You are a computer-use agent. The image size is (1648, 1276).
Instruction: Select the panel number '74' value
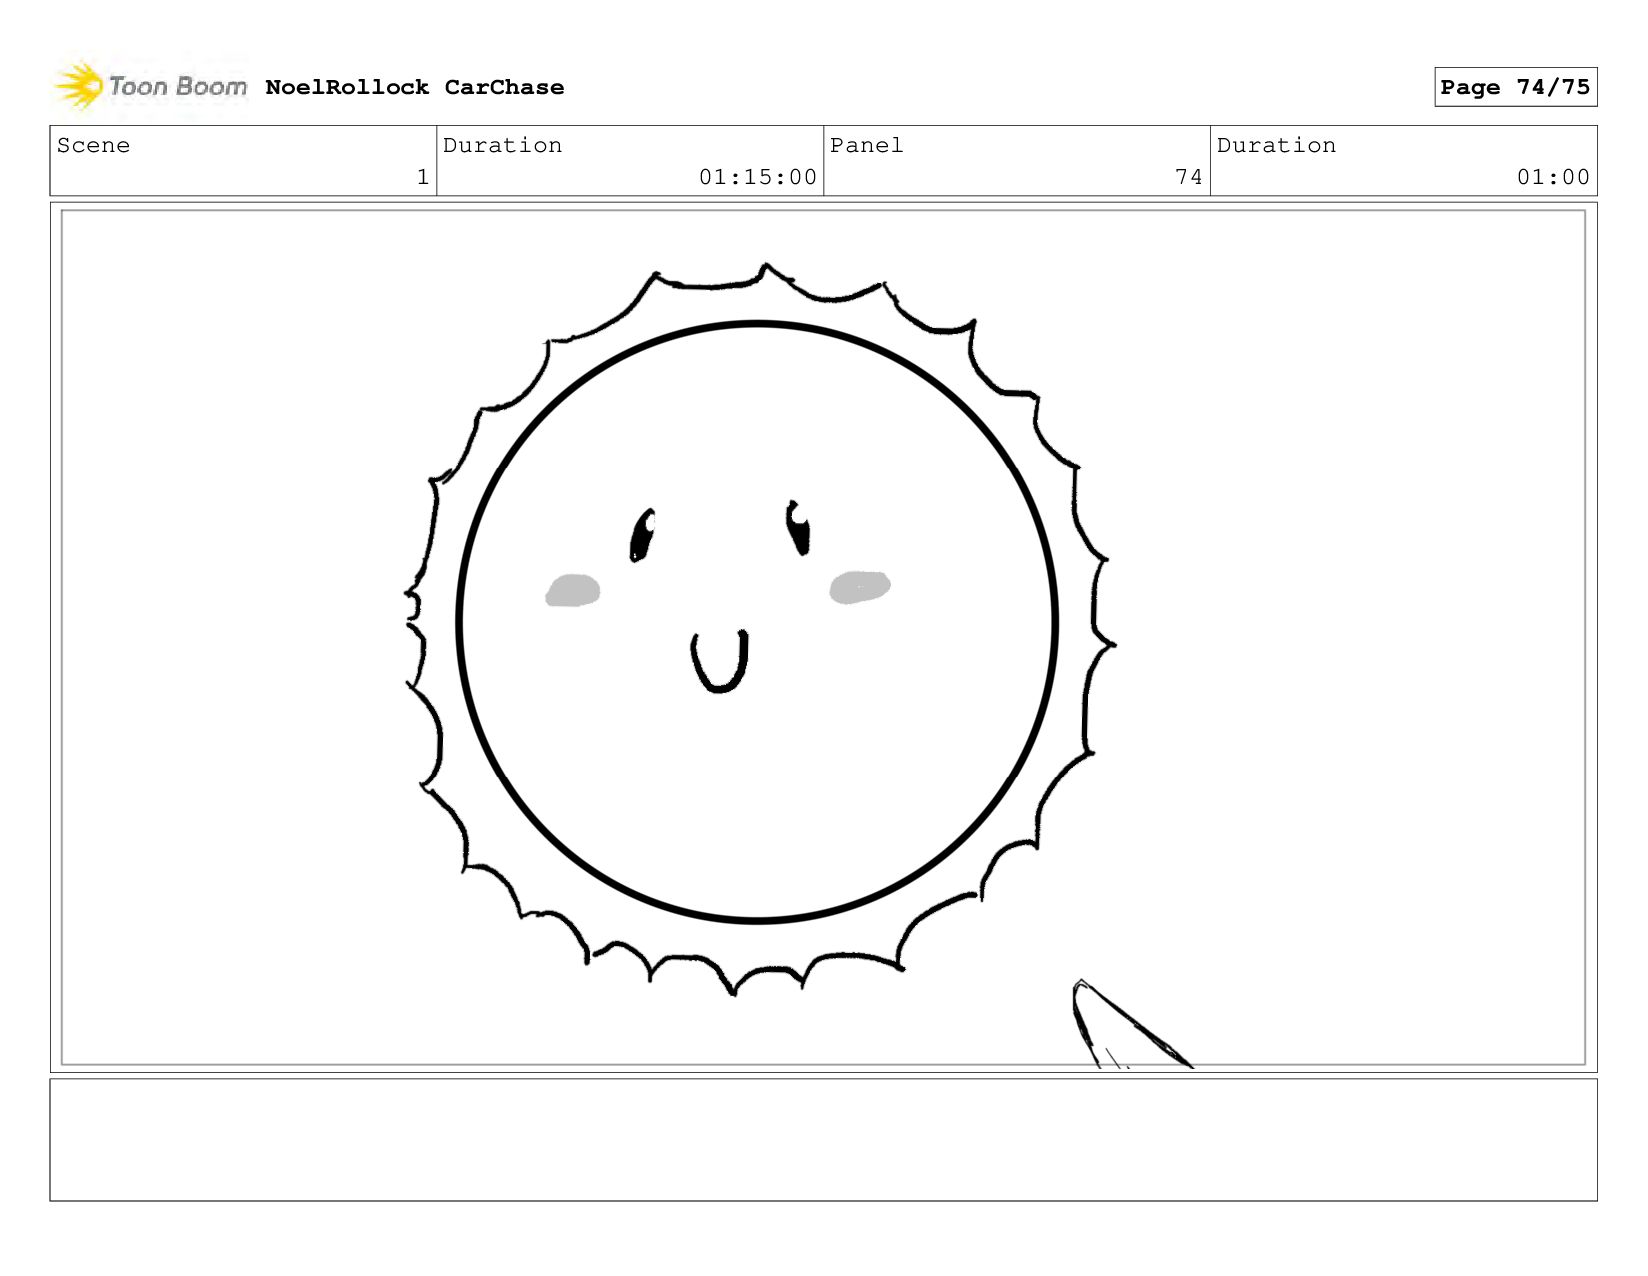tap(1189, 177)
